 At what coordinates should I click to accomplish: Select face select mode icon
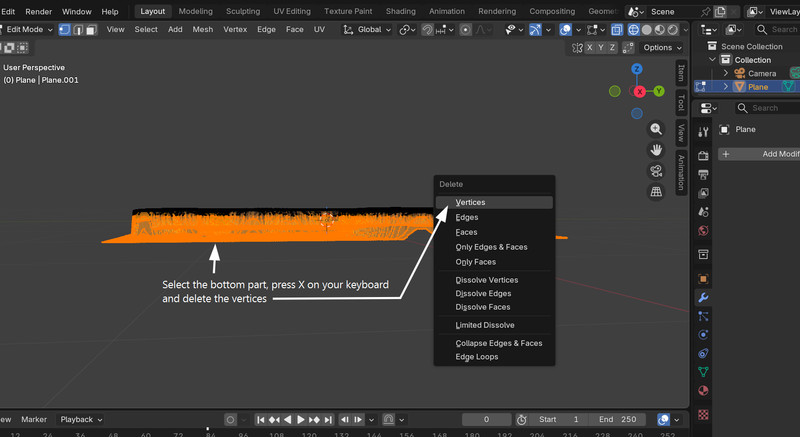tap(91, 30)
